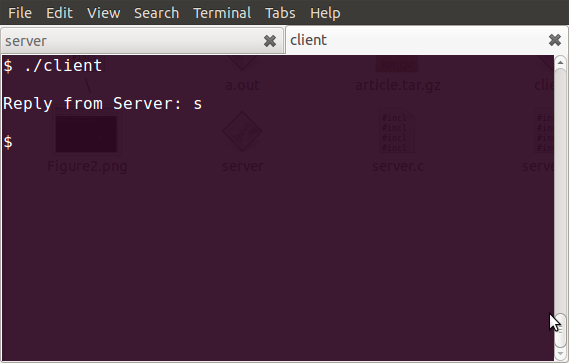Close the client tab
Image resolution: width=569 pixels, height=363 pixels.
[x=555, y=40]
